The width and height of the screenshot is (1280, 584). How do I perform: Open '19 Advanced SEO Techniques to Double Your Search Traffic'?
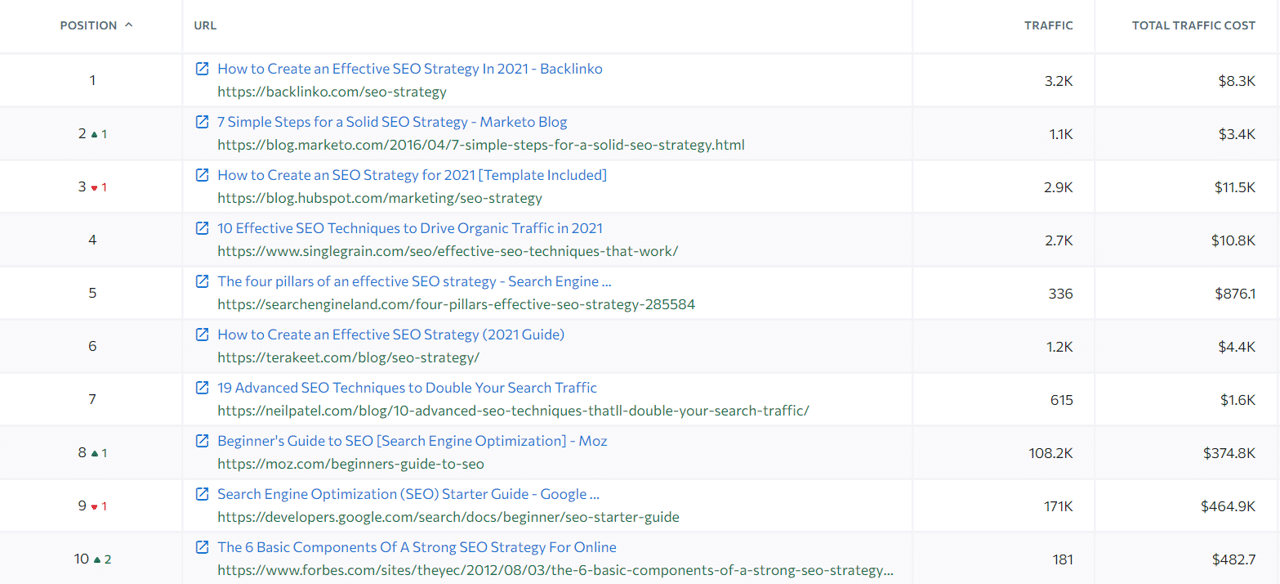[x=407, y=387]
